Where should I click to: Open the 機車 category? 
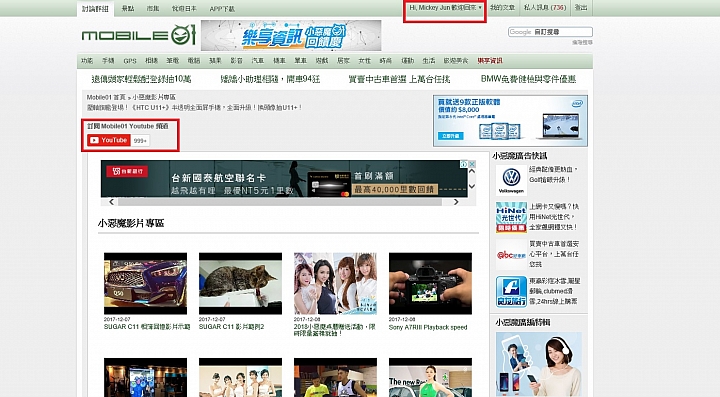point(279,61)
